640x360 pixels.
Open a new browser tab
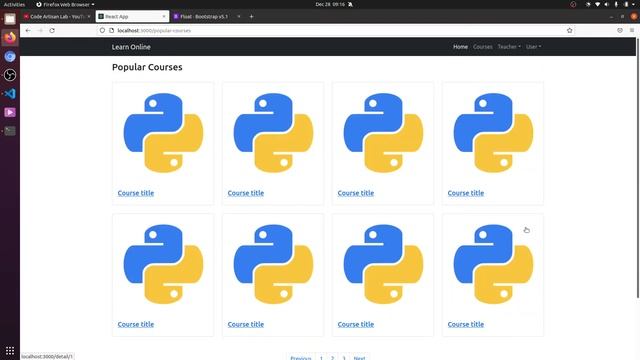click(x=251, y=17)
